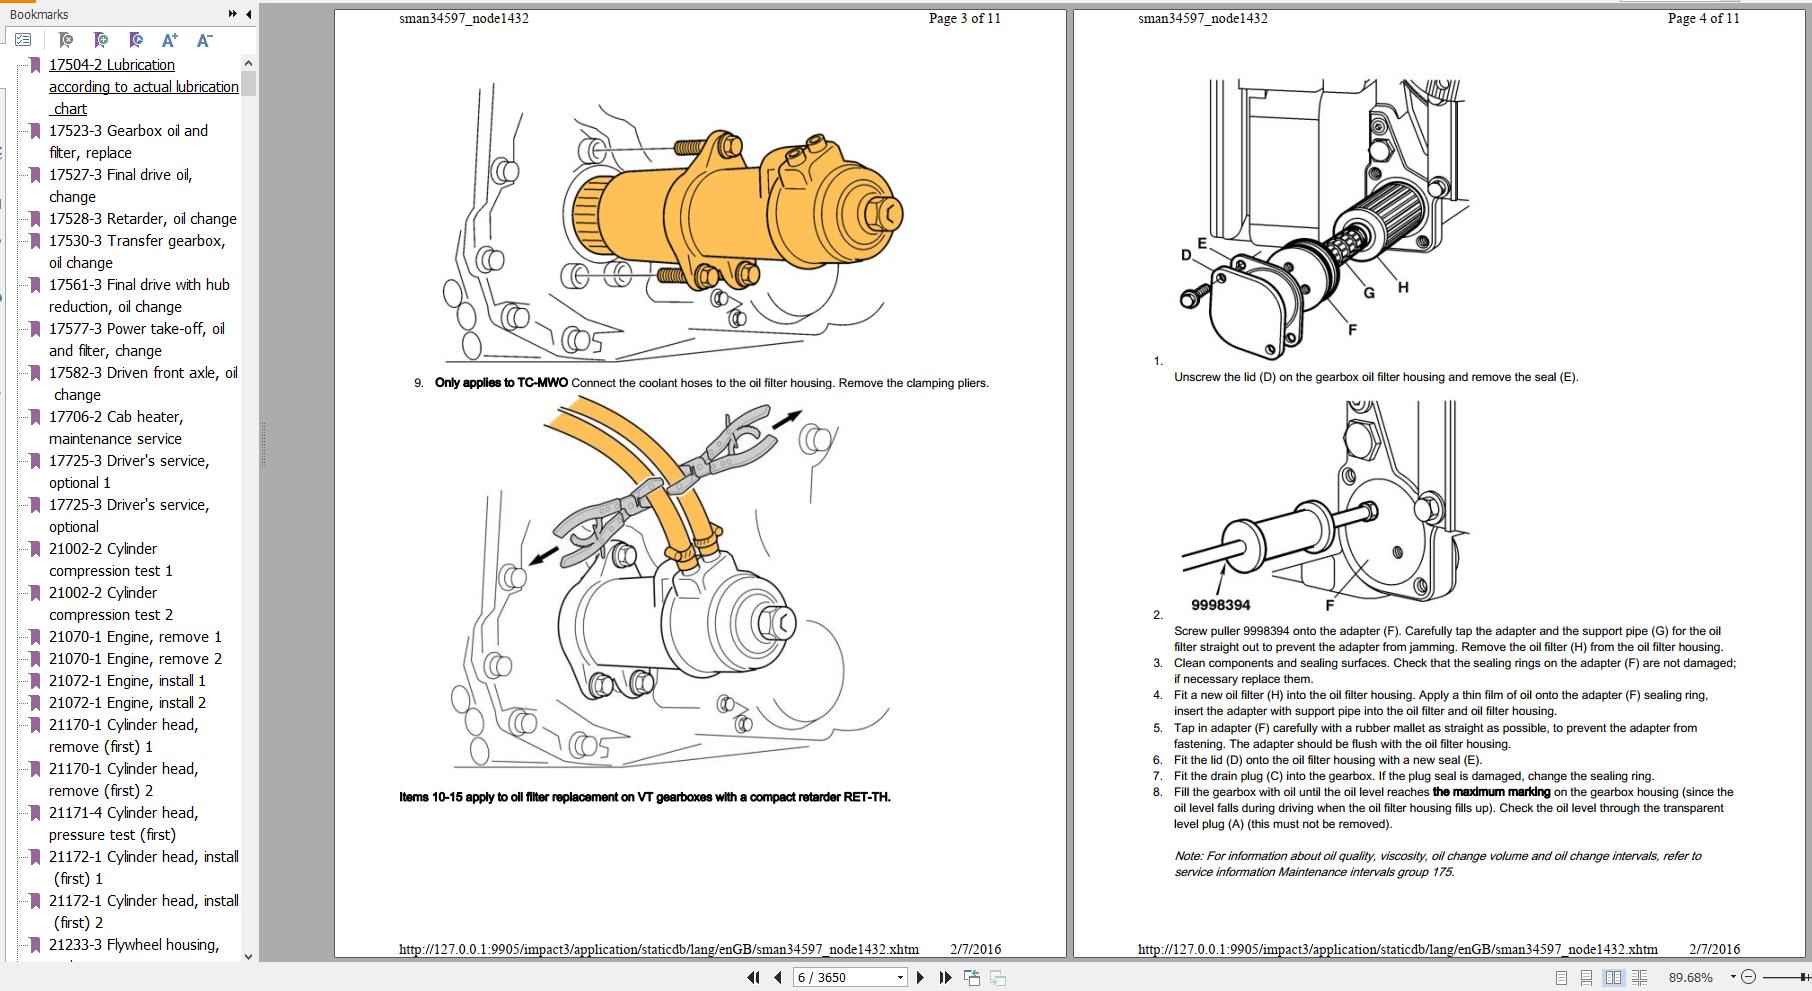Go to the first page arrow
The image size is (1812, 991).
(x=752, y=977)
